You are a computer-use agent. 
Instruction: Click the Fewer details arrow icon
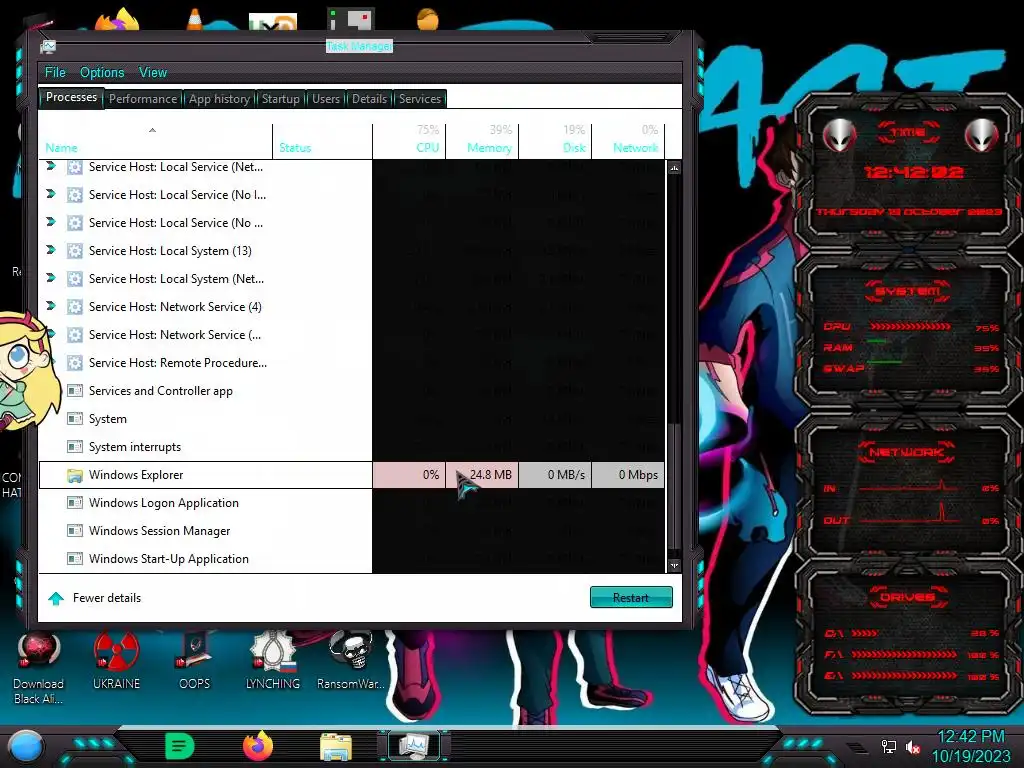click(x=56, y=598)
